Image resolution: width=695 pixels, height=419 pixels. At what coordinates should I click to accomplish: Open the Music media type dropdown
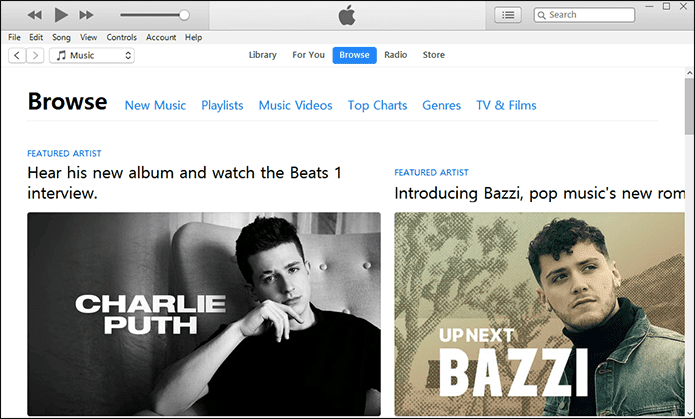[x=92, y=55]
